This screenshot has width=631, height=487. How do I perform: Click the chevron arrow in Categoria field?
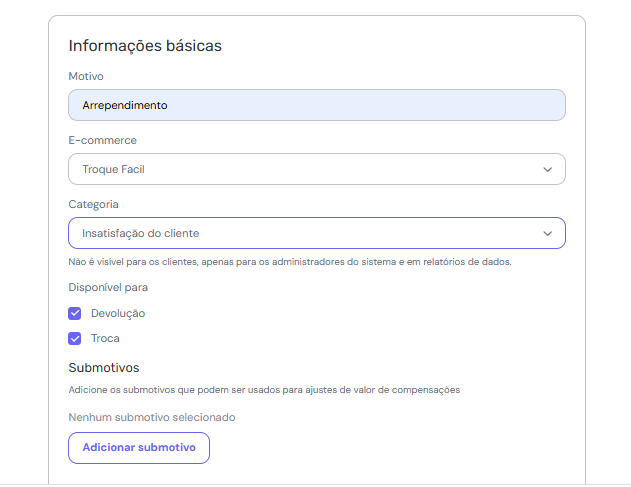point(547,233)
